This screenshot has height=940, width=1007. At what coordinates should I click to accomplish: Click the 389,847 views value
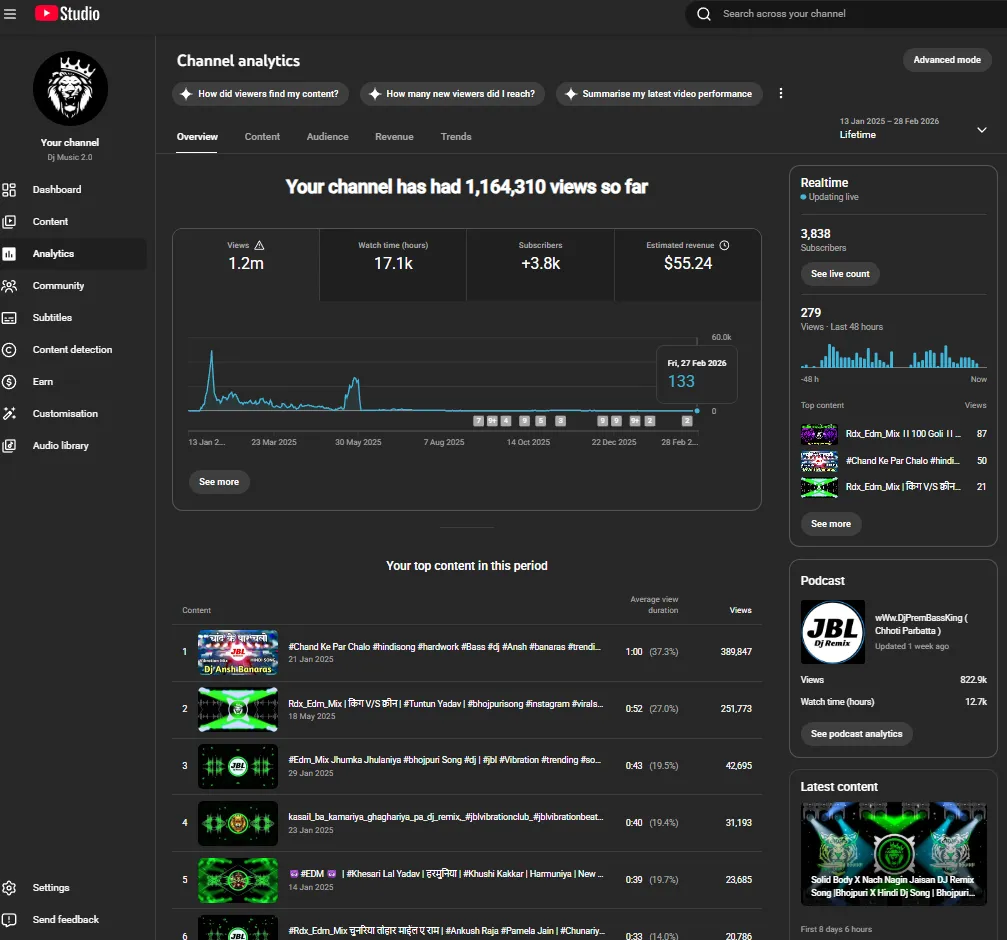coord(736,652)
